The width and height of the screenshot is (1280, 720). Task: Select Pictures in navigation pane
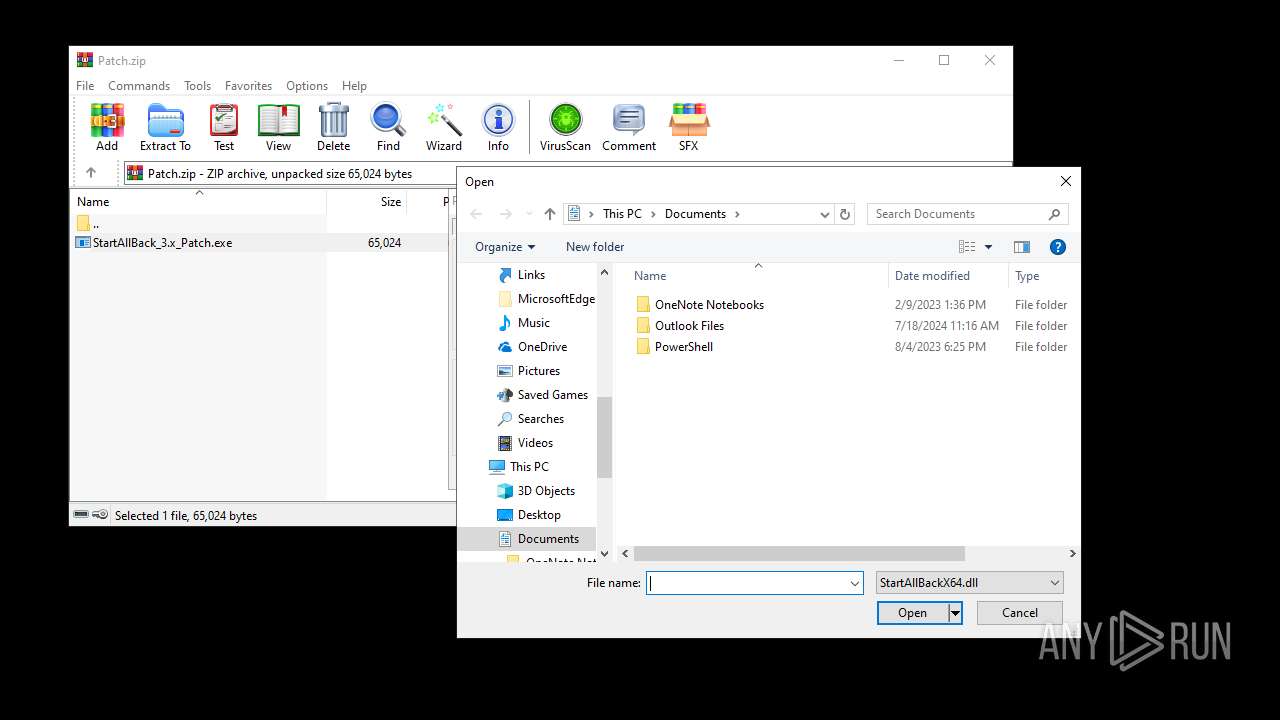coord(538,371)
